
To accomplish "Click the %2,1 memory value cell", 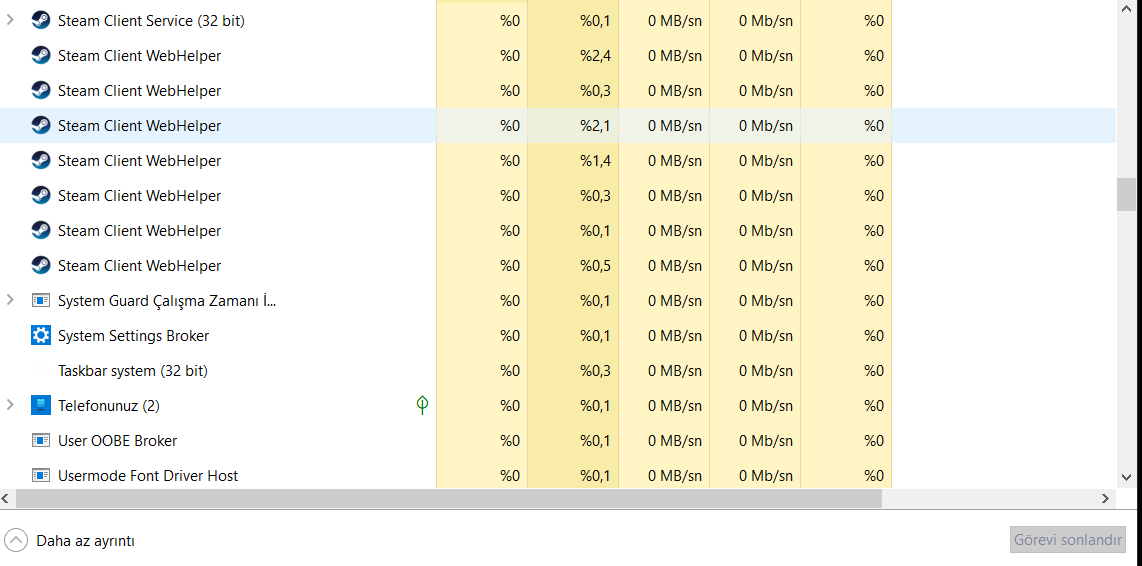I will point(572,125).
